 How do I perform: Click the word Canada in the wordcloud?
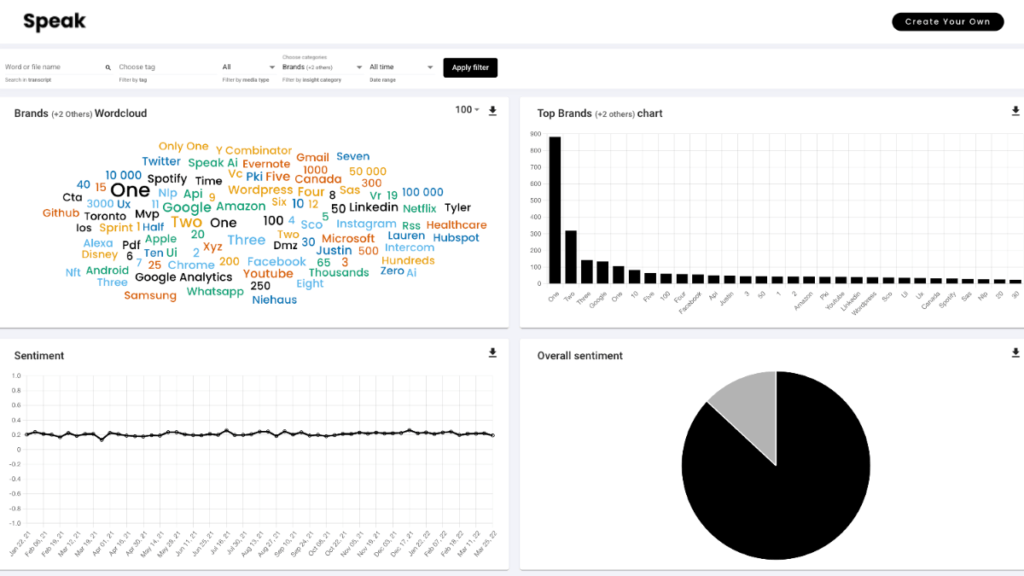(318, 179)
